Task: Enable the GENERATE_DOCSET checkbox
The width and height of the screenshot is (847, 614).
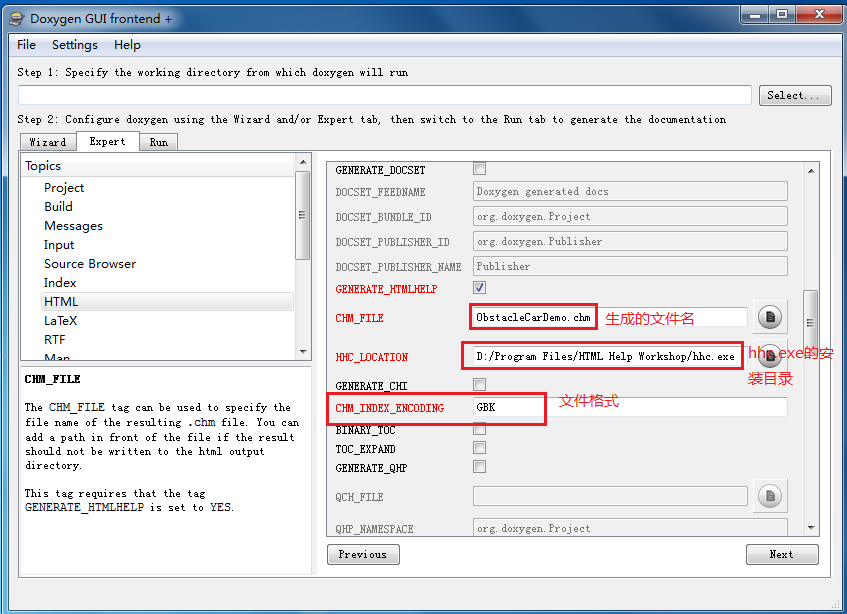Action: coord(479,169)
